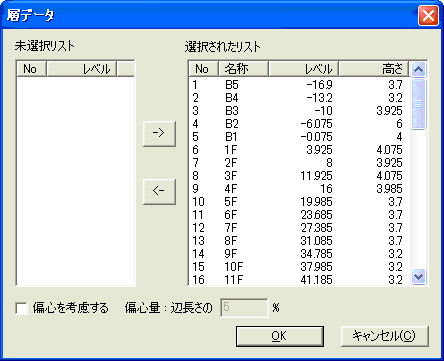
Task: Click the scrollbar down arrow
Action: pos(418,277)
